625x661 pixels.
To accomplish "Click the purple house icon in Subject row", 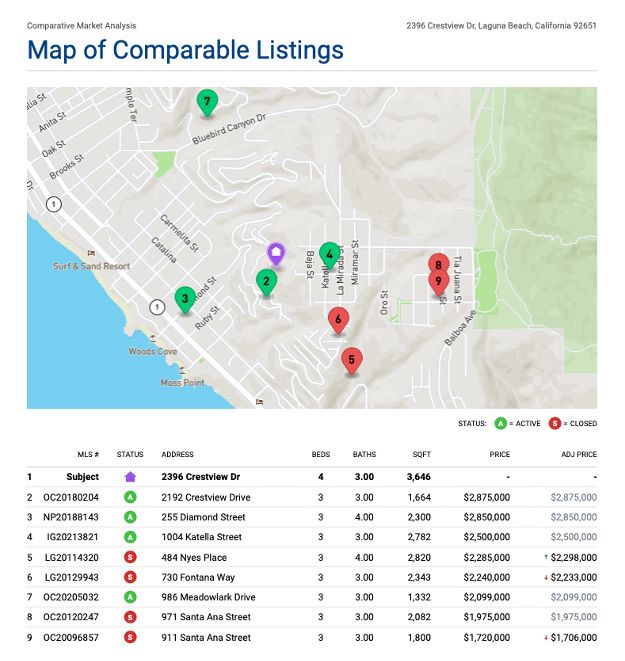I will click(130, 477).
